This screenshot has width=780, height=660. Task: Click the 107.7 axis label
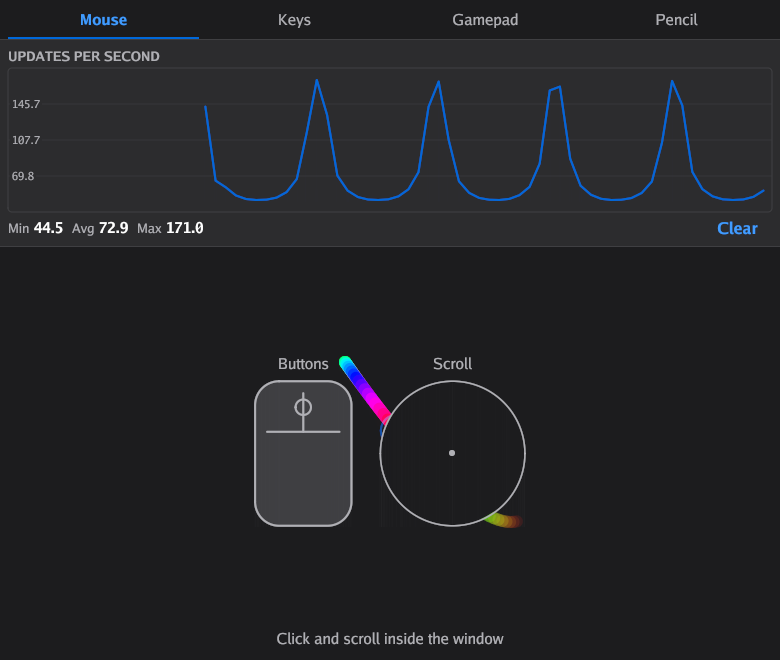coord(26,140)
